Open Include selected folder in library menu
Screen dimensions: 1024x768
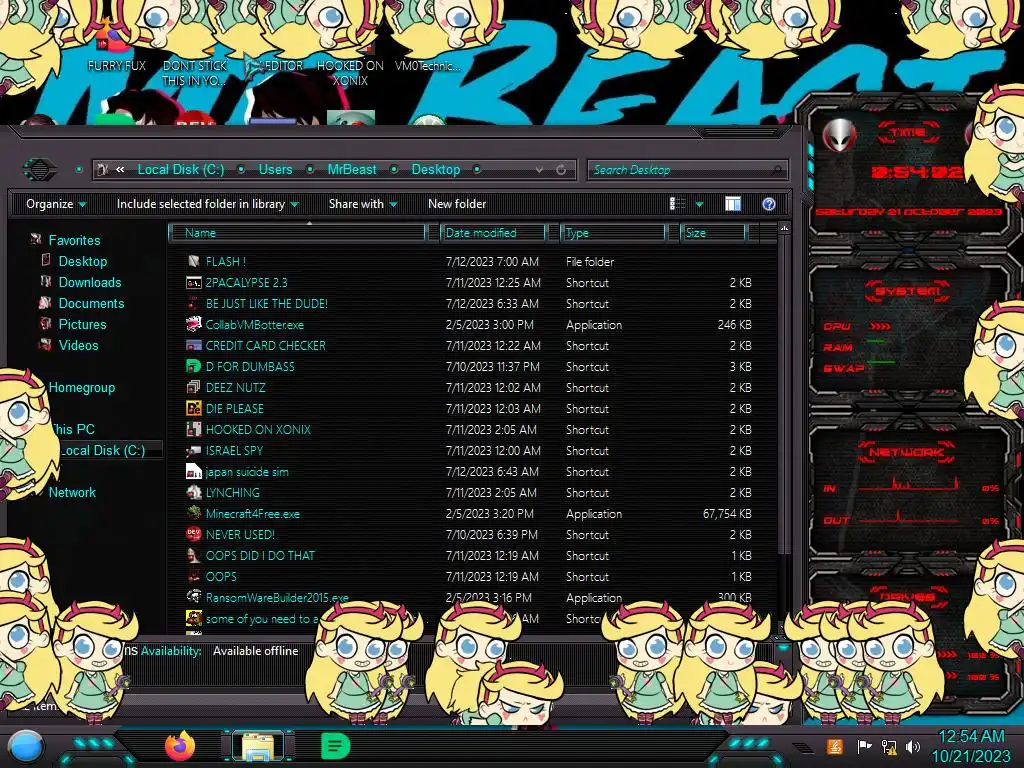207,204
